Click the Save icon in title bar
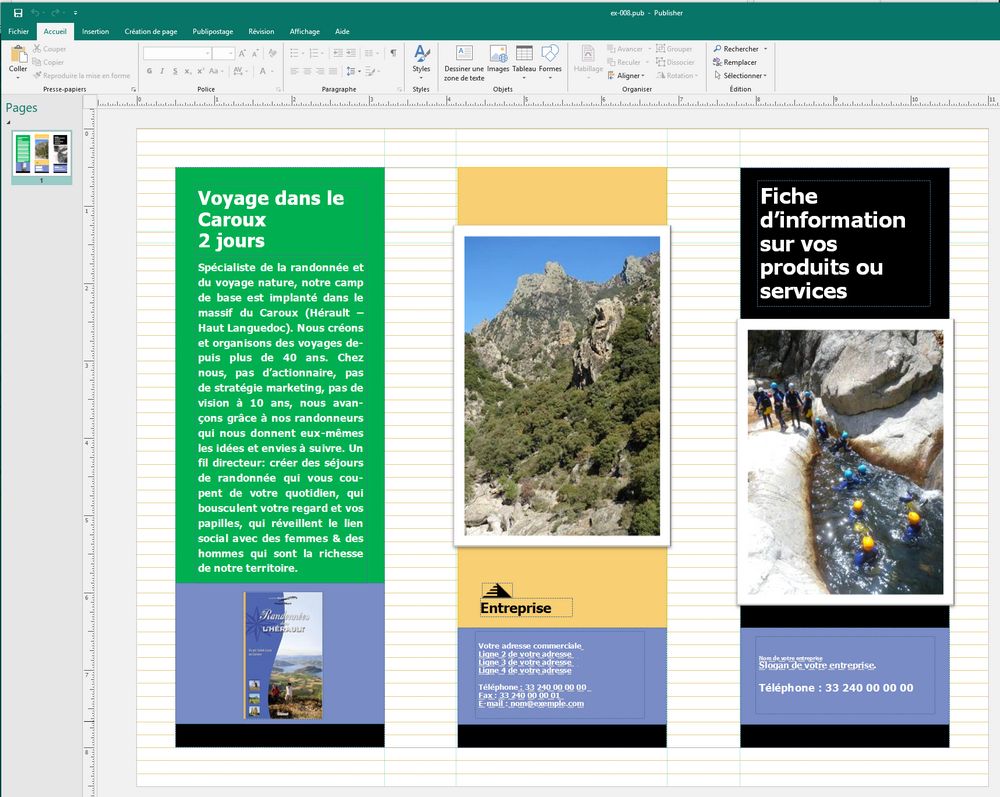 pos(18,12)
